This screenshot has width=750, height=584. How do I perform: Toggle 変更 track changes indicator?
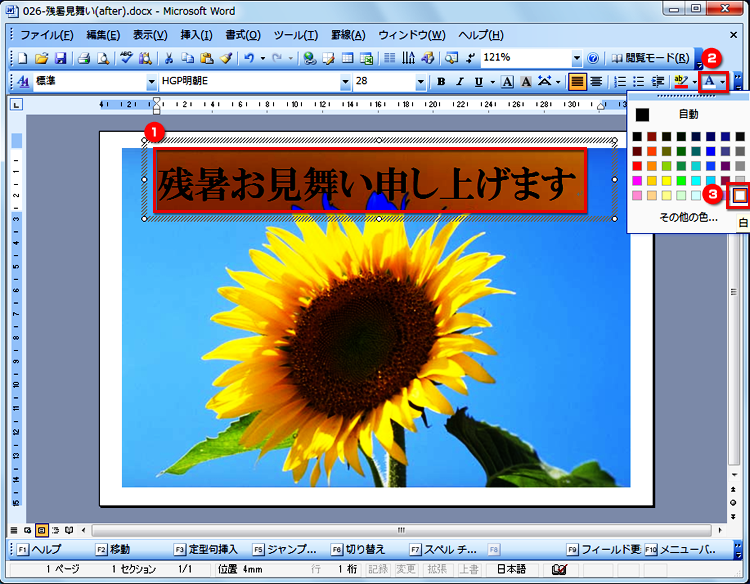(406, 569)
